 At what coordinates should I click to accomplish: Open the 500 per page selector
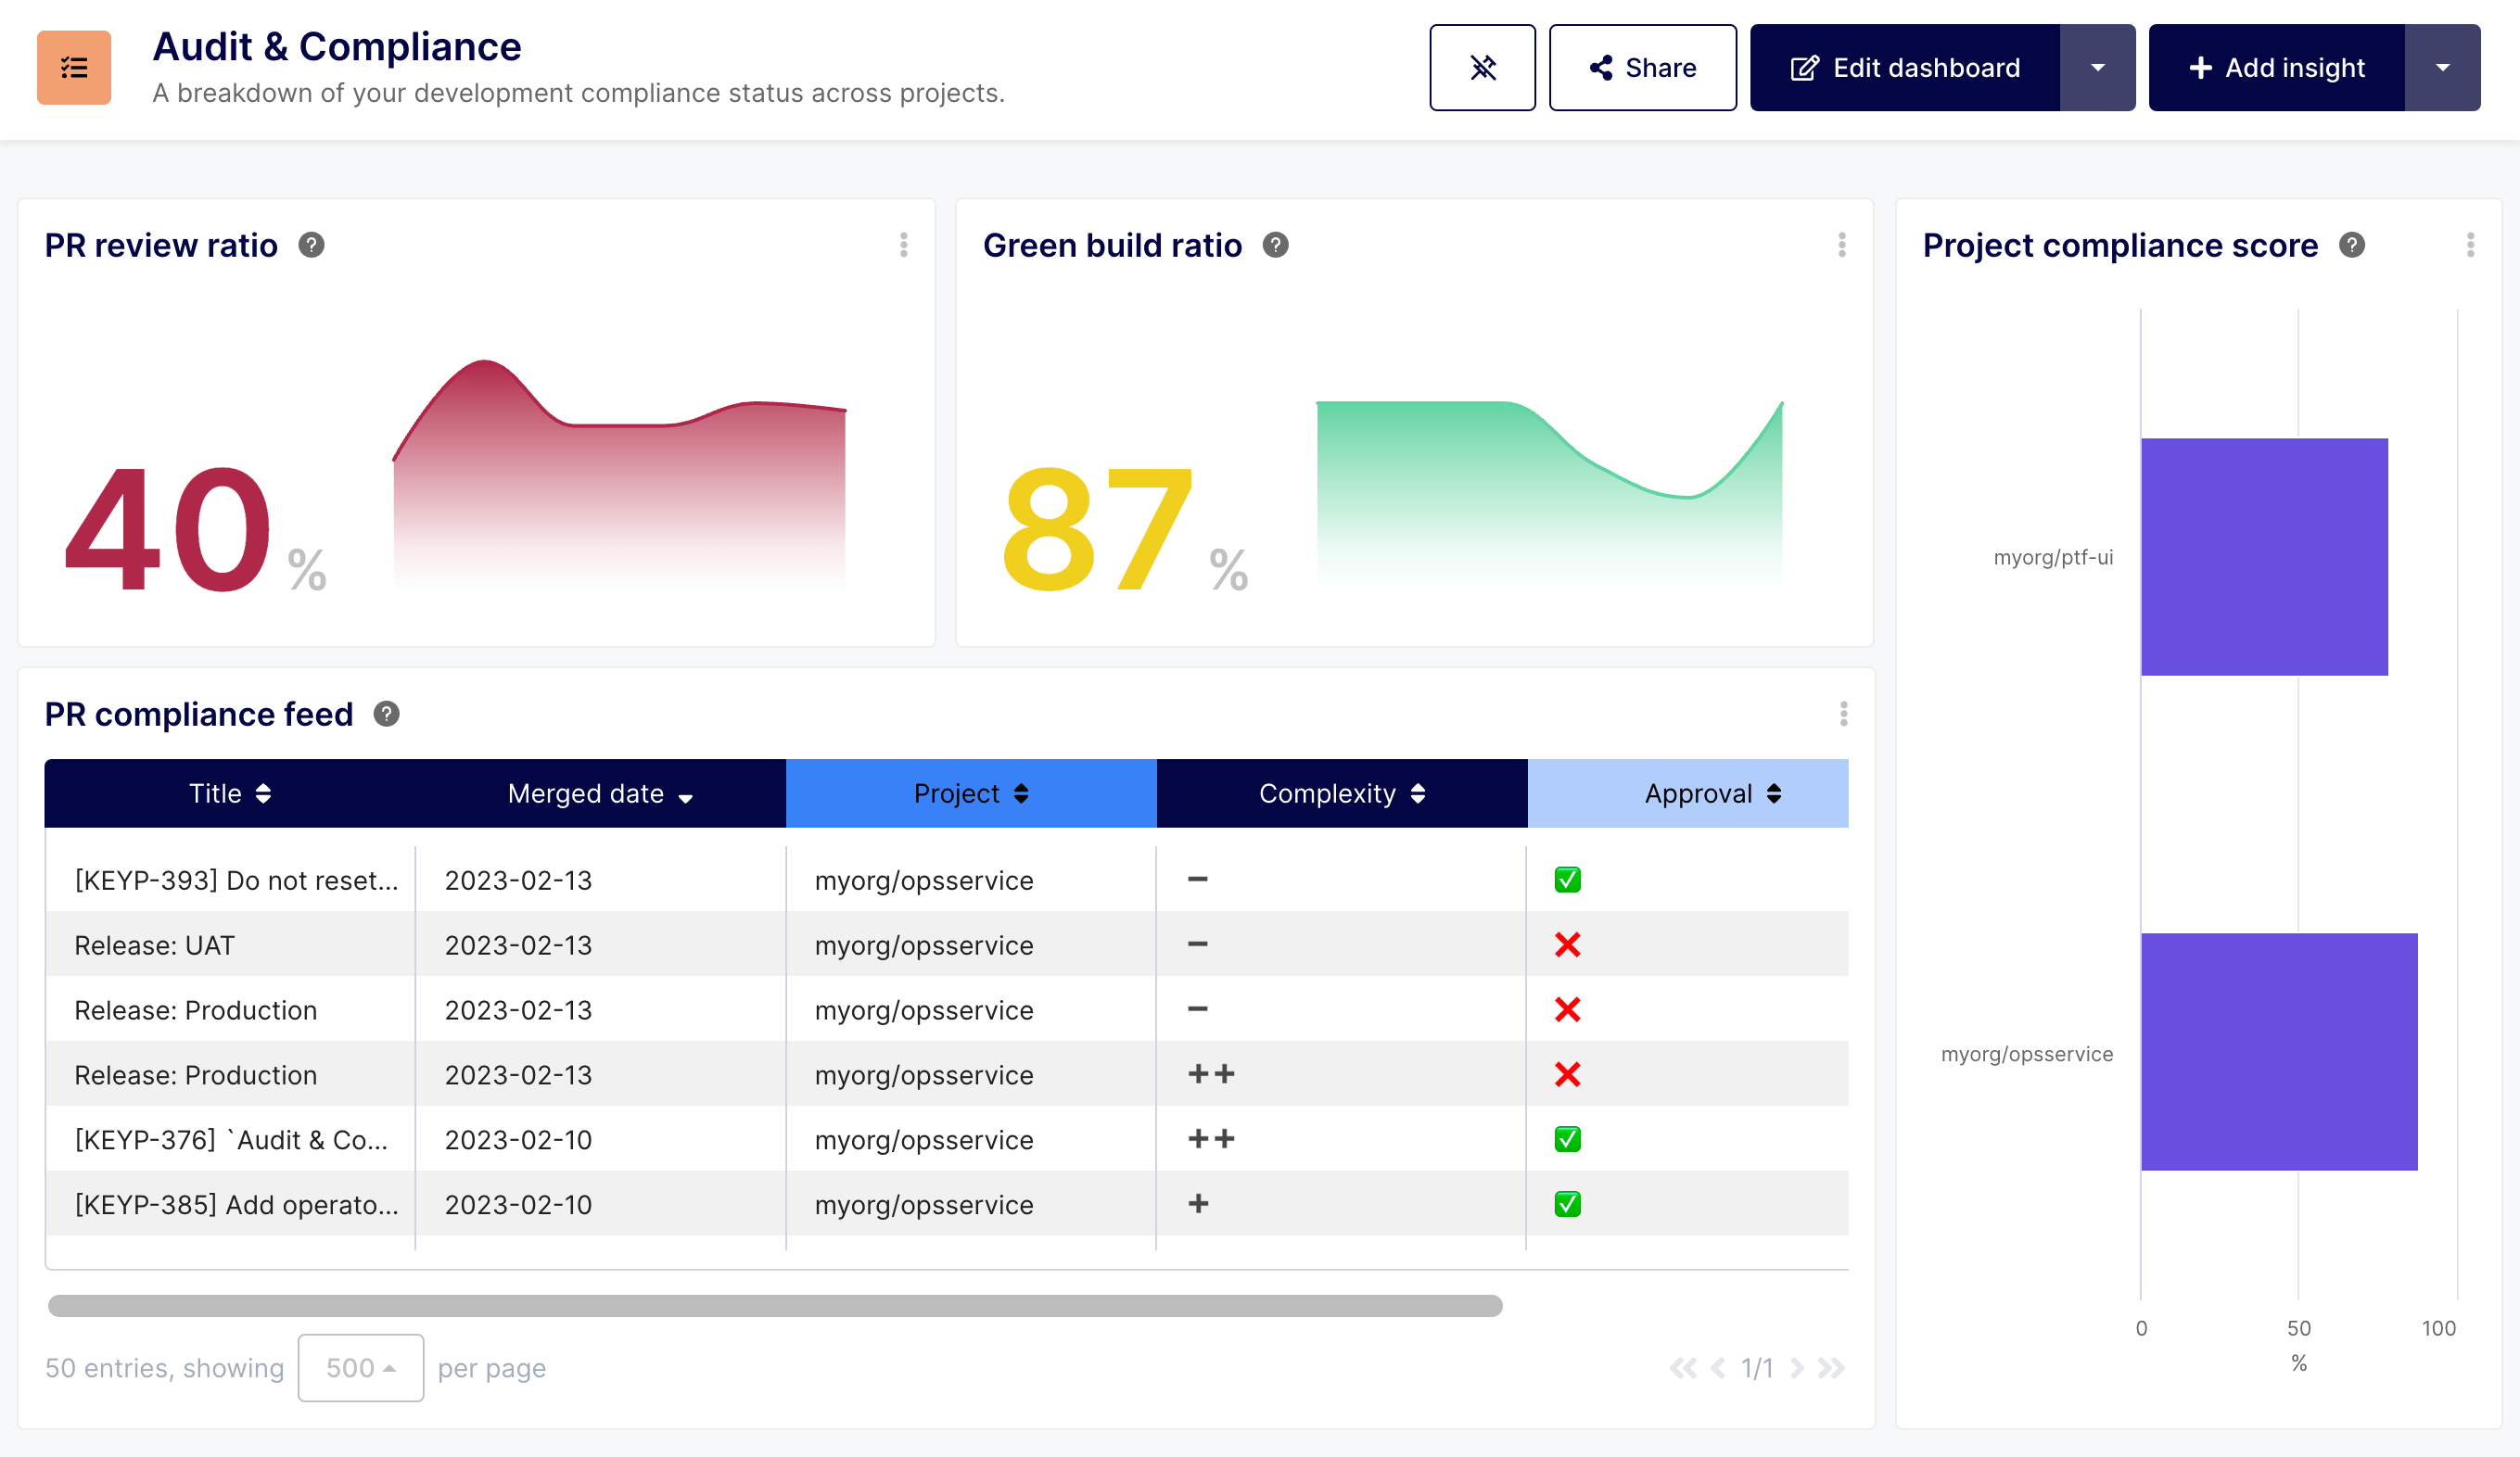(360, 1367)
